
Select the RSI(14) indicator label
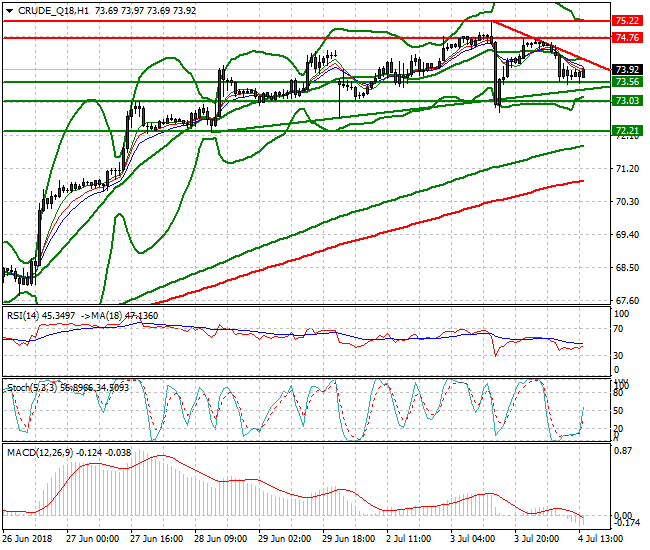[23, 316]
